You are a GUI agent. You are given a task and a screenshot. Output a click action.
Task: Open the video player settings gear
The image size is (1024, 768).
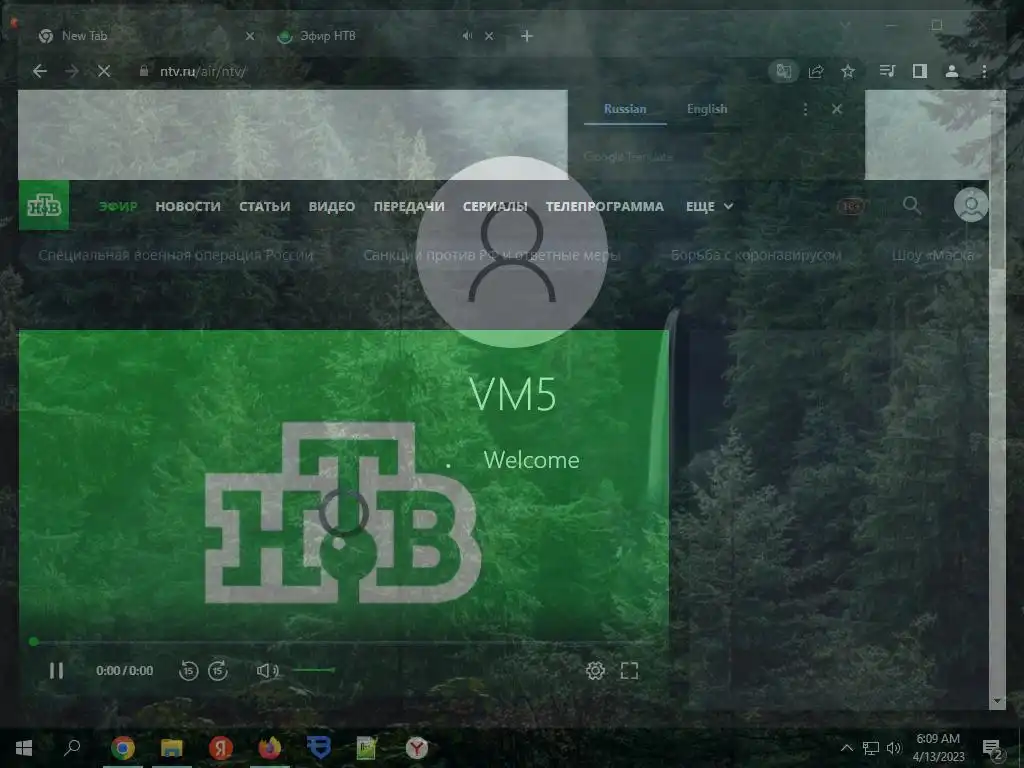[x=595, y=671]
